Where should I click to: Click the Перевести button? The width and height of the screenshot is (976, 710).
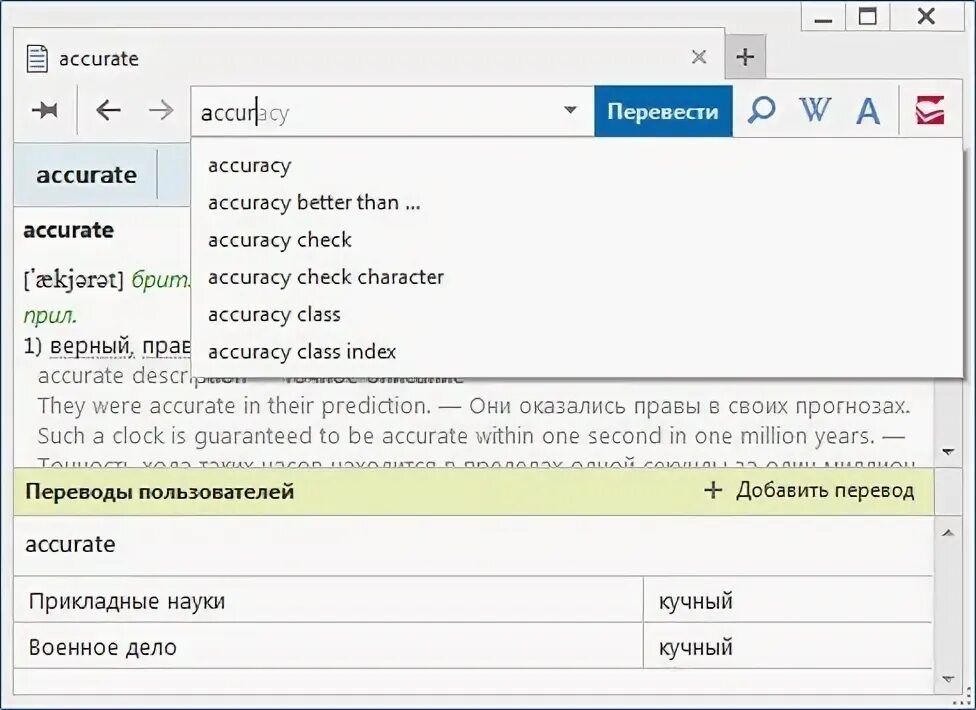[x=663, y=111]
